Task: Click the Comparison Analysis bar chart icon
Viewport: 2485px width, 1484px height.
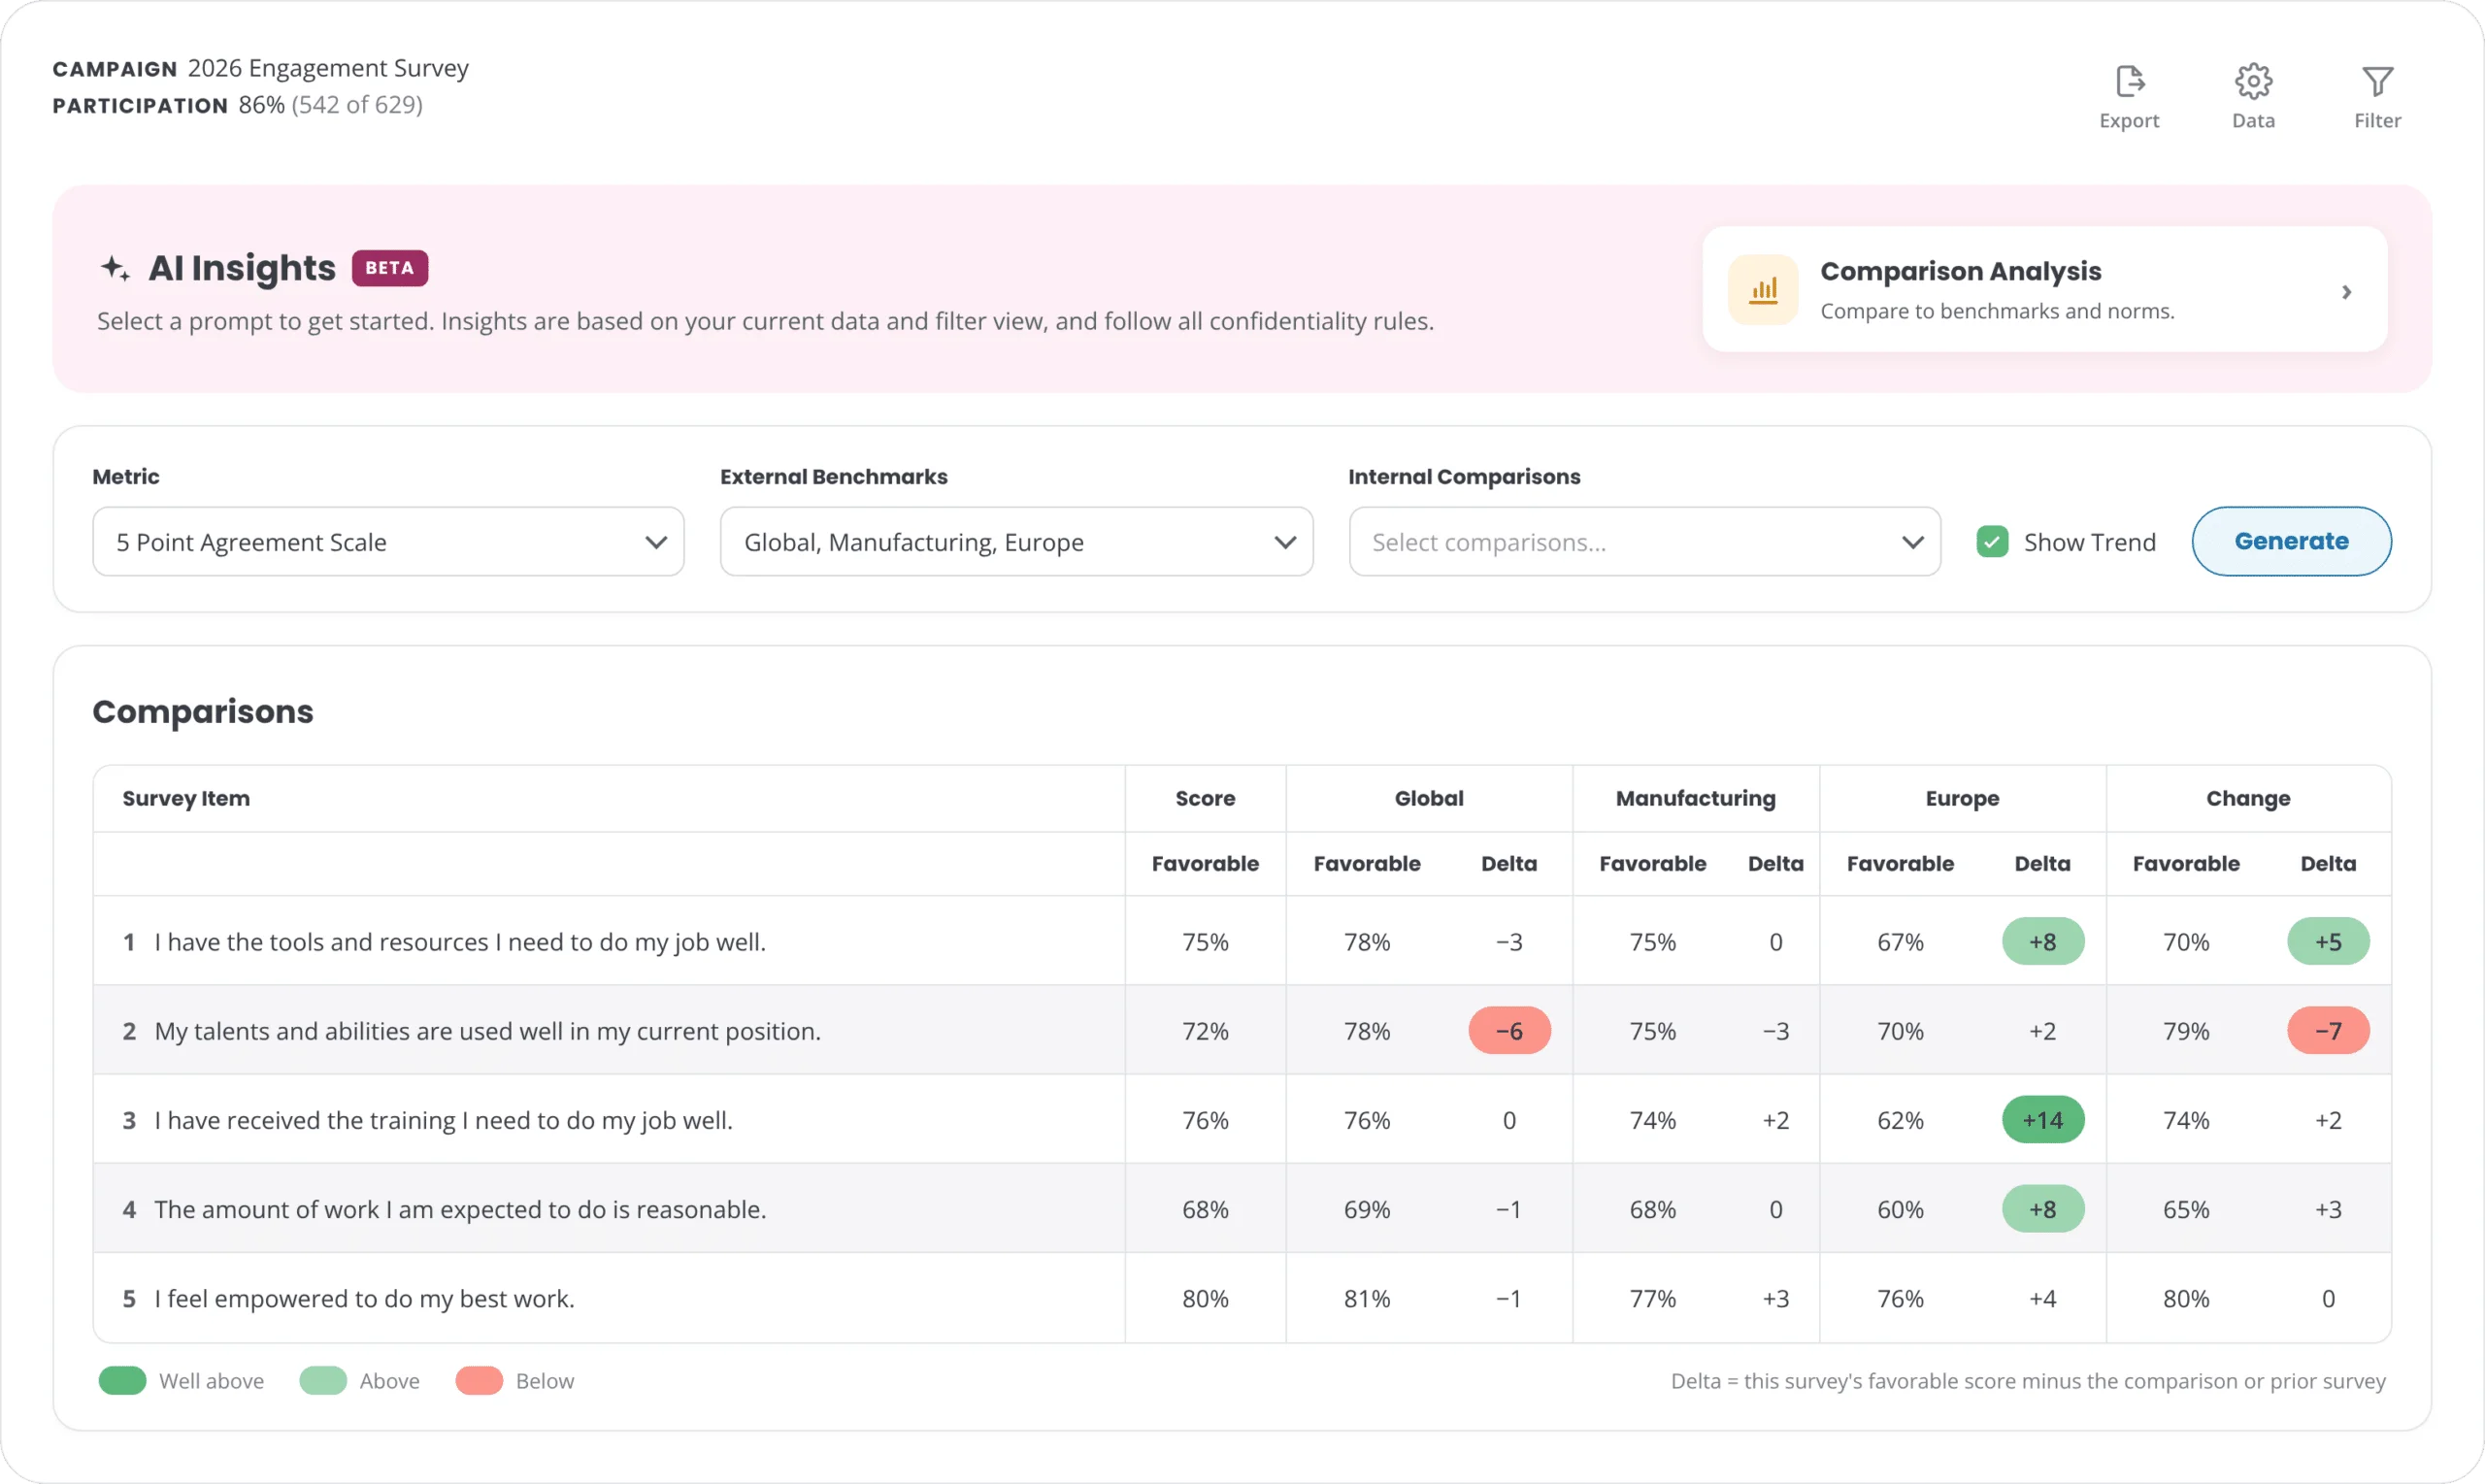Action: (x=1763, y=290)
